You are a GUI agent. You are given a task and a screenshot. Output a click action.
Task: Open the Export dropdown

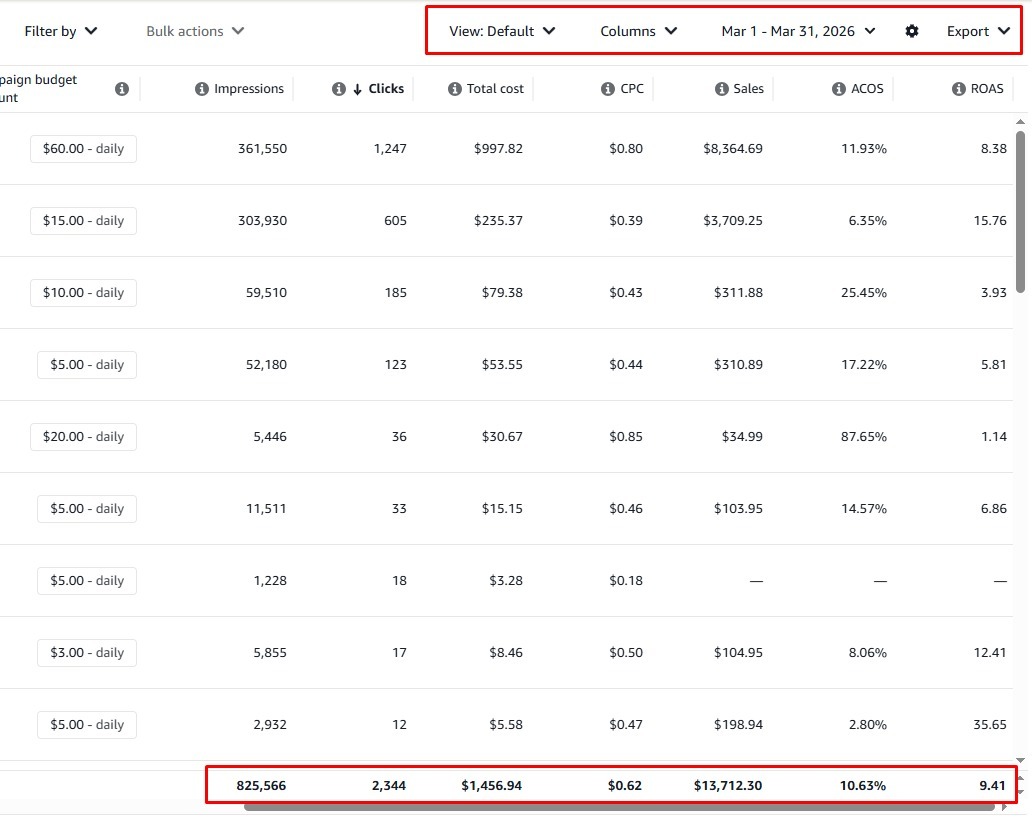click(x=978, y=31)
